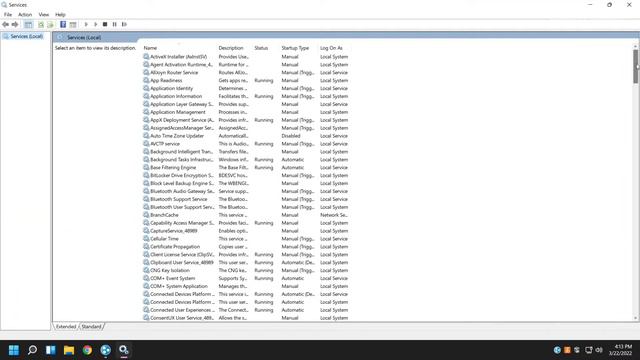Open taskbar Search

(x=32, y=350)
